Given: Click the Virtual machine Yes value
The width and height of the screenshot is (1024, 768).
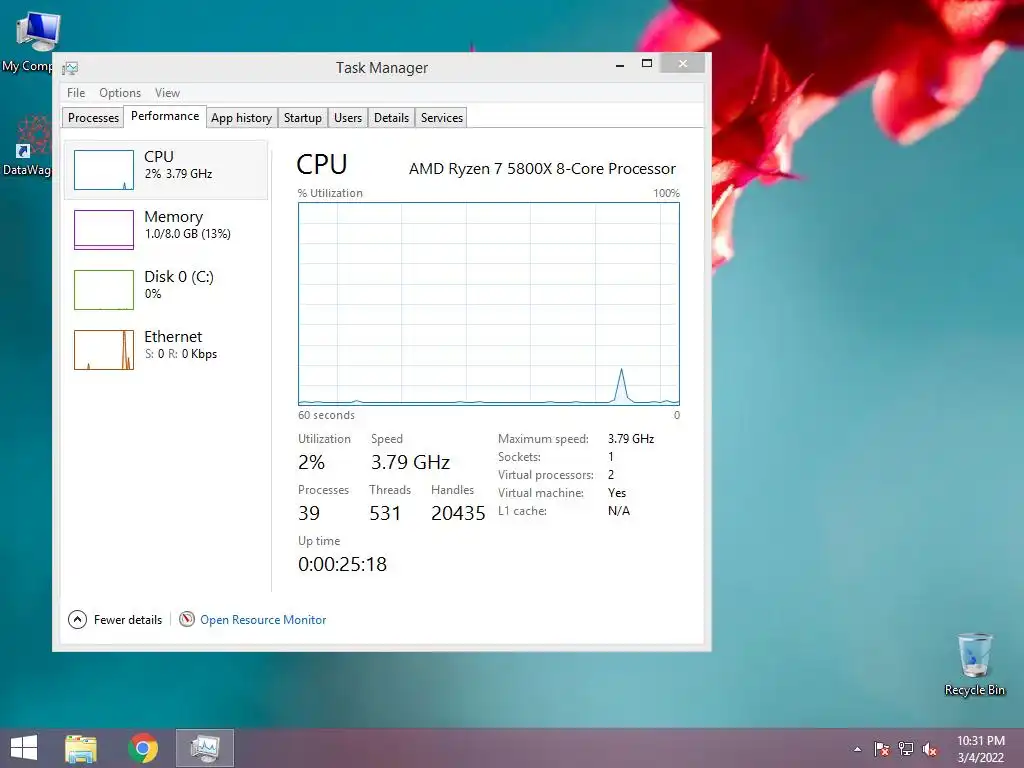Looking at the screenshot, I should pyautogui.click(x=616, y=493).
